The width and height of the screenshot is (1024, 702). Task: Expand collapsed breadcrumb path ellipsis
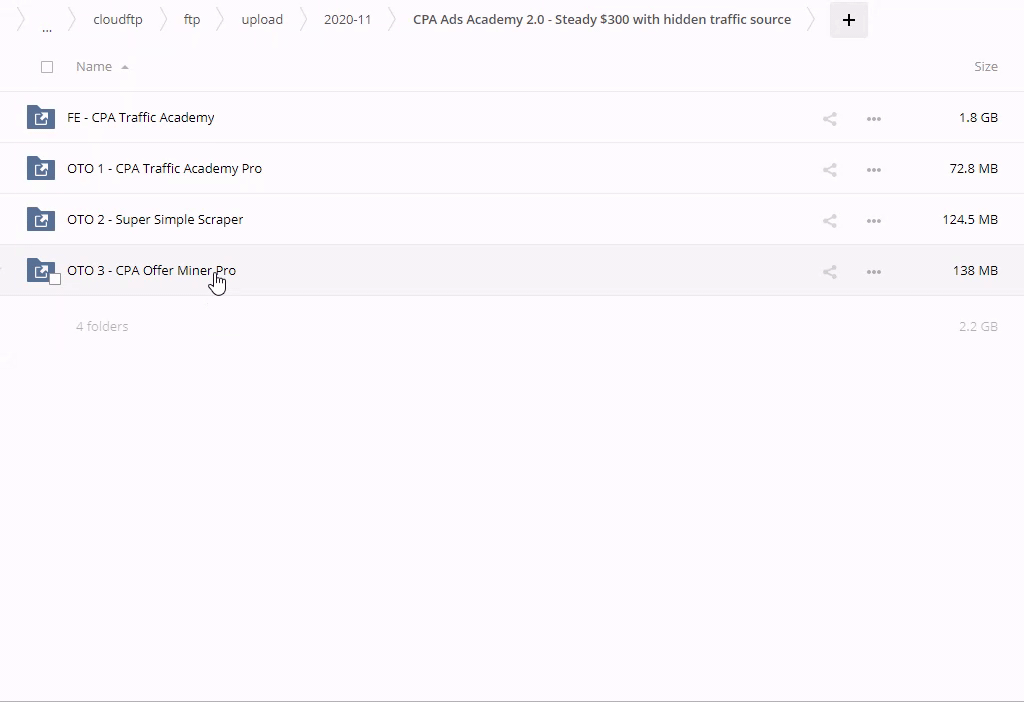tap(47, 27)
